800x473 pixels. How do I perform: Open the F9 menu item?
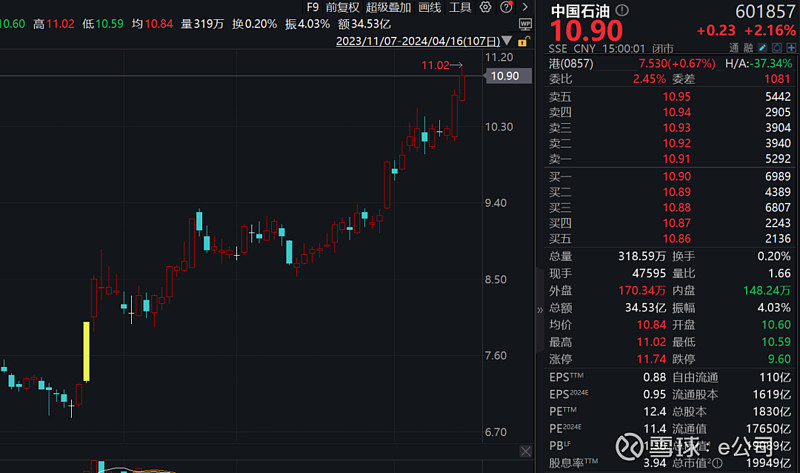[312, 7]
